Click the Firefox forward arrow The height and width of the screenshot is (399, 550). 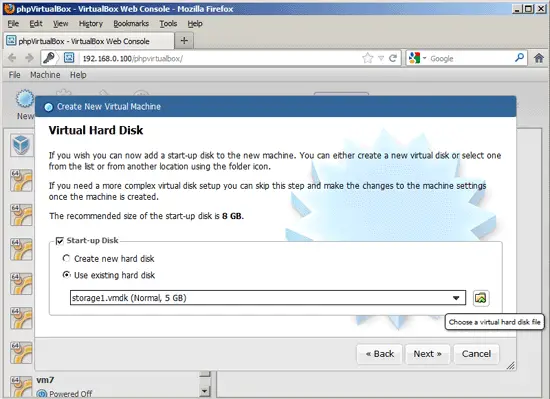coord(29,58)
